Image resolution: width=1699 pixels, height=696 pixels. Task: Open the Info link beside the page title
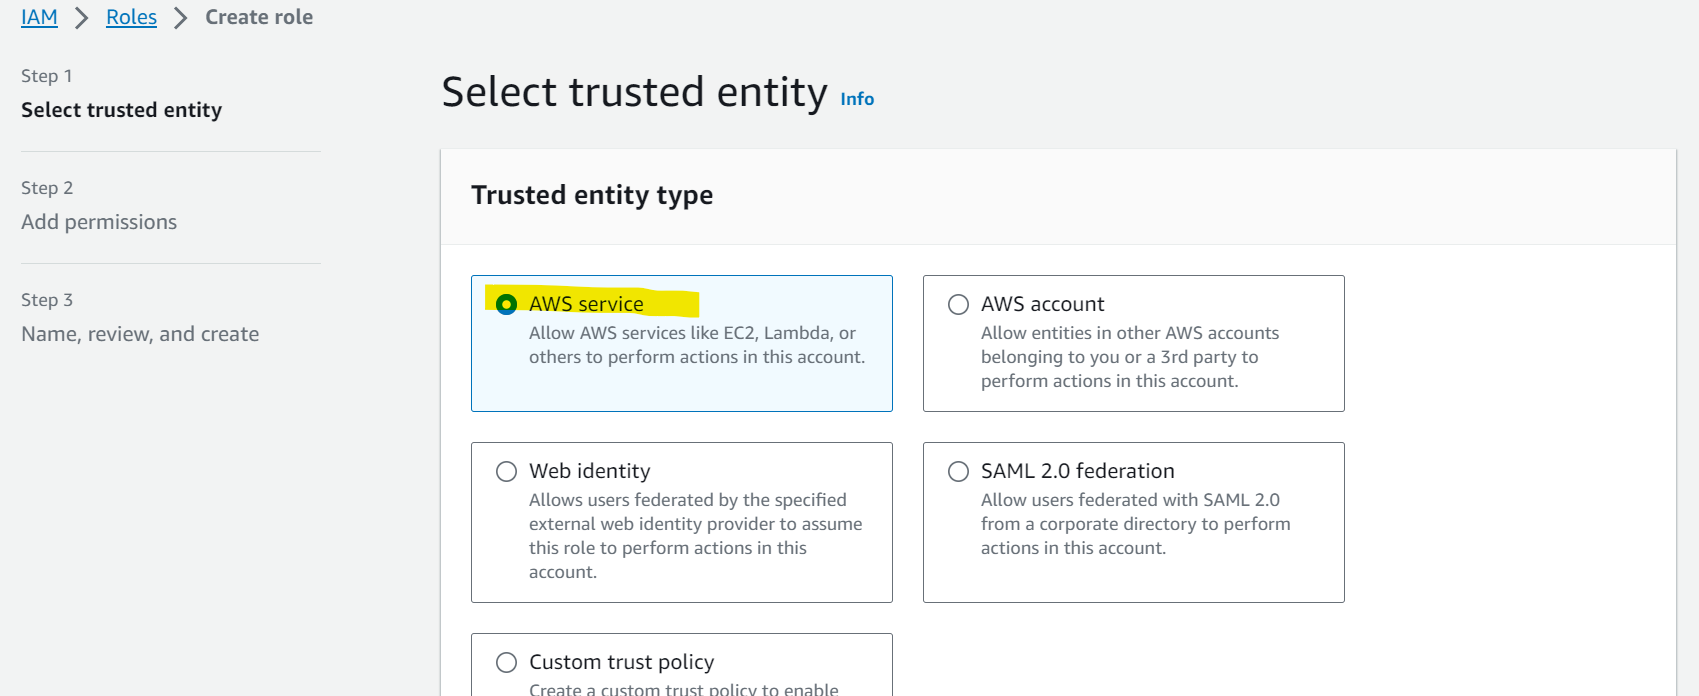coord(857,99)
